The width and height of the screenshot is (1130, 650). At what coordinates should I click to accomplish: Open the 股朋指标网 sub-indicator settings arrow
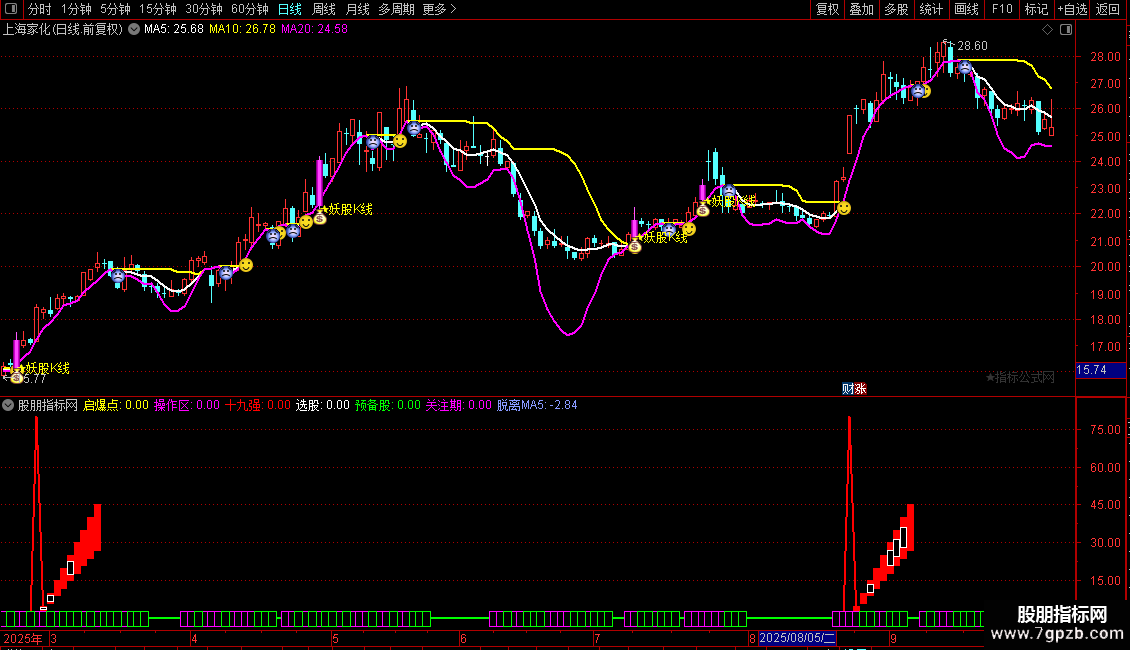(8, 405)
